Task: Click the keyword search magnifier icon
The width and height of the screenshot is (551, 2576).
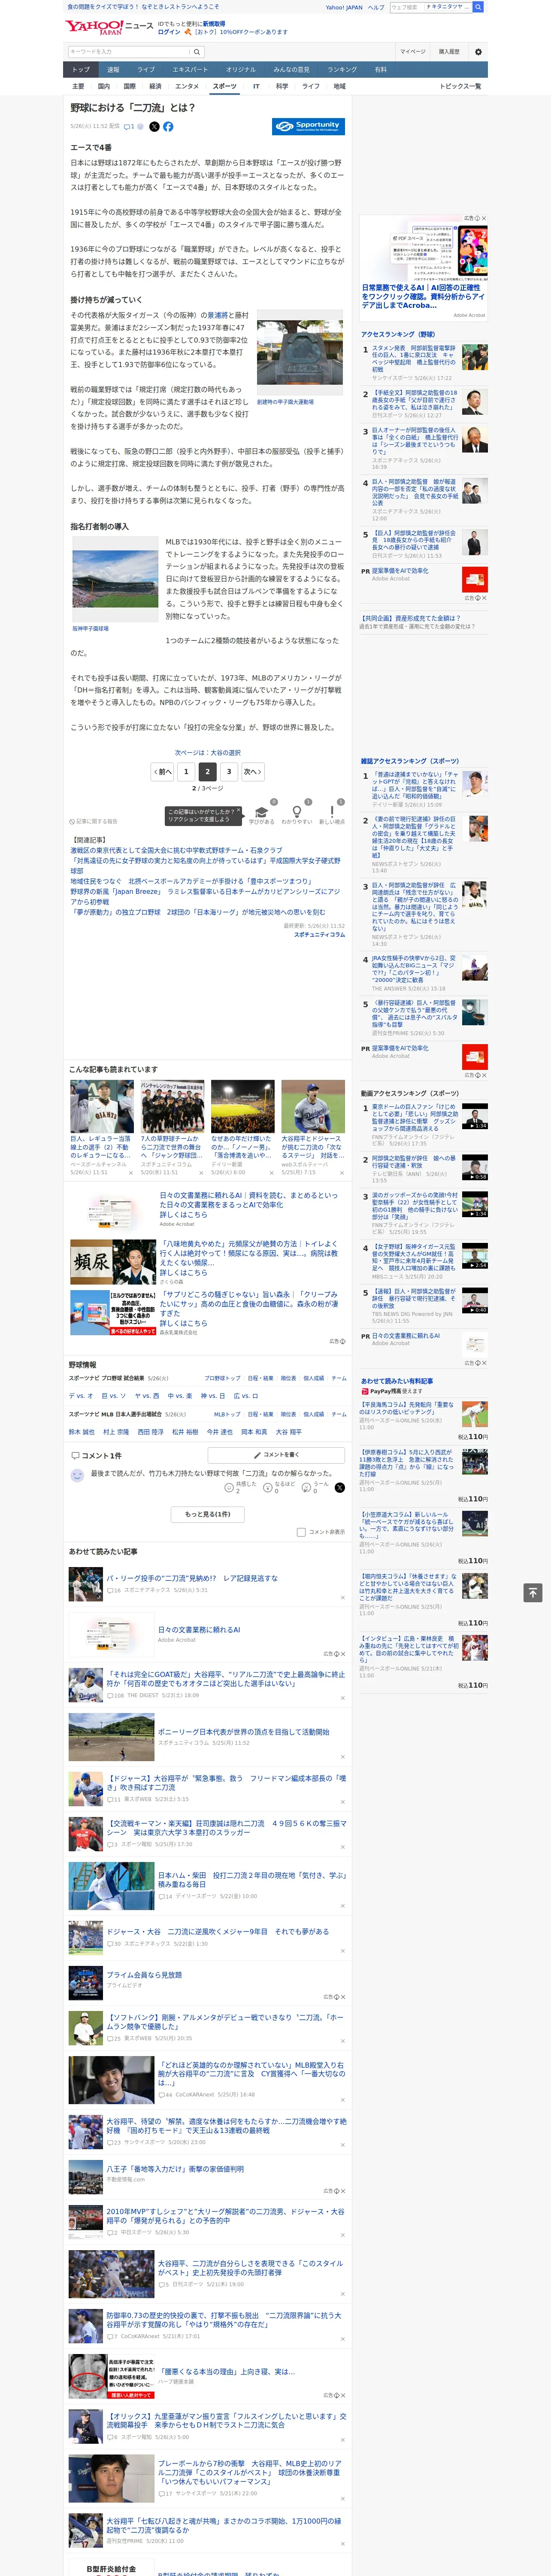Action: coord(198,51)
